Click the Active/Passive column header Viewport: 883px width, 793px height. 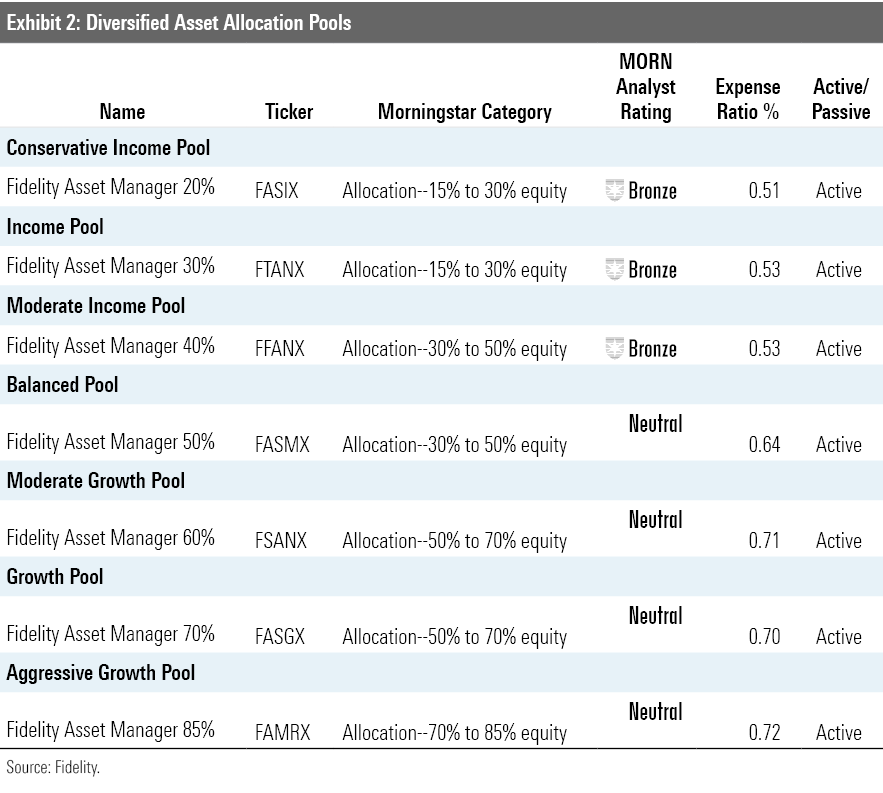tap(841, 99)
